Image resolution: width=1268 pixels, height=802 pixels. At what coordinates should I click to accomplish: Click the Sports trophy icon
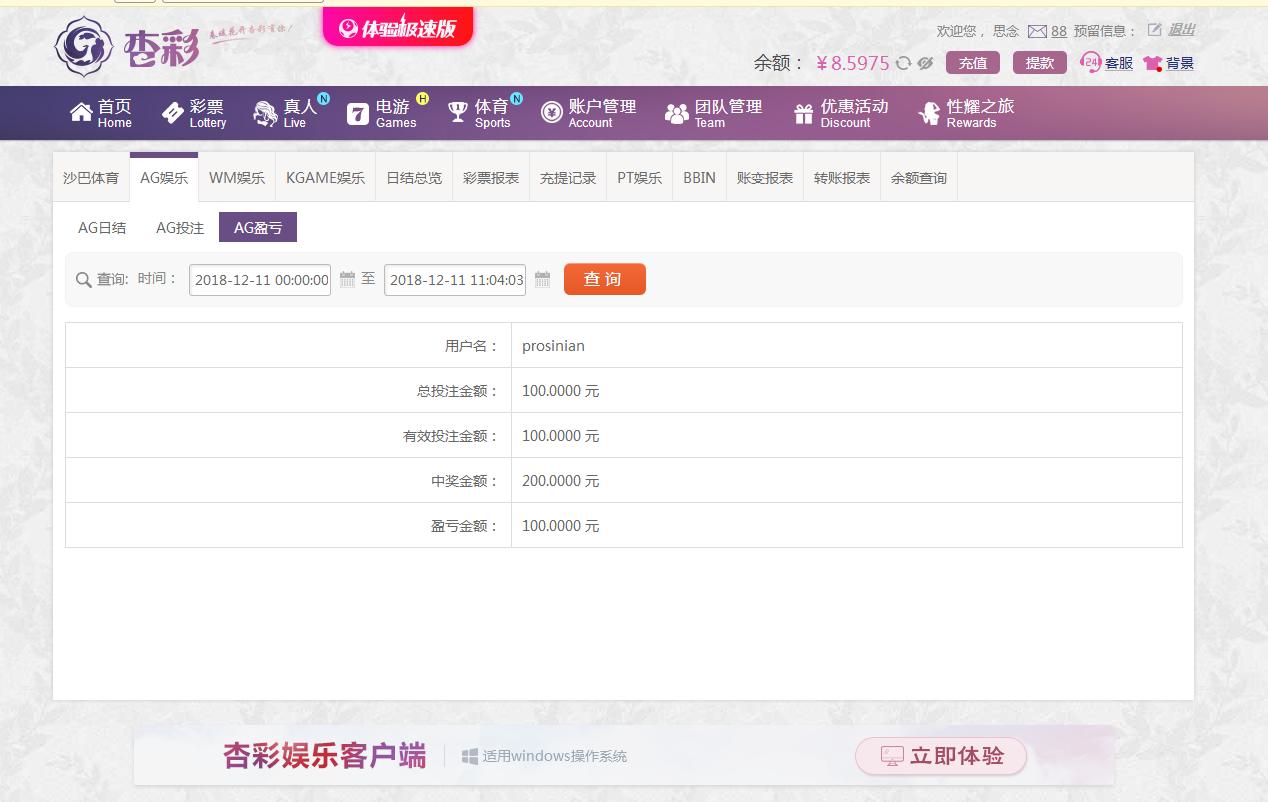tap(458, 112)
